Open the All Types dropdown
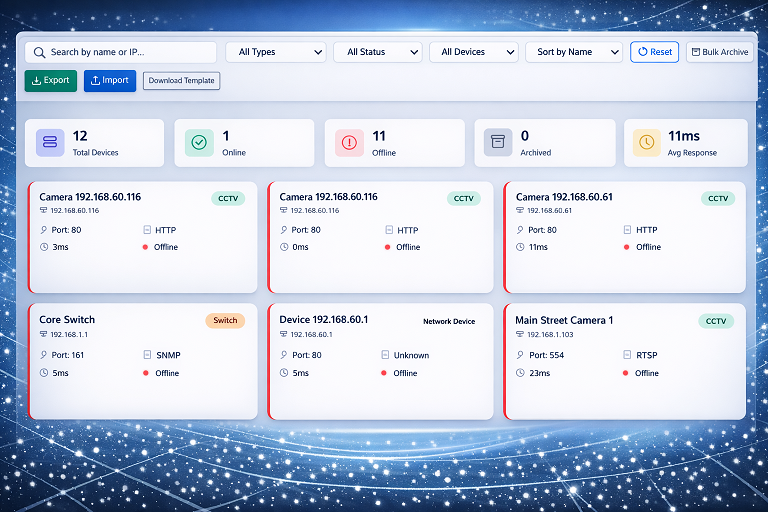 pyautogui.click(x=275, y=52)
